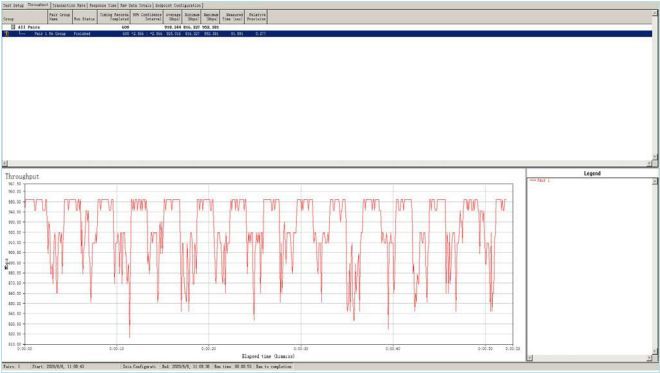Click the 95% Confidence Interval column header
This screenshot has width=660, height=373.
pos(147,17)
